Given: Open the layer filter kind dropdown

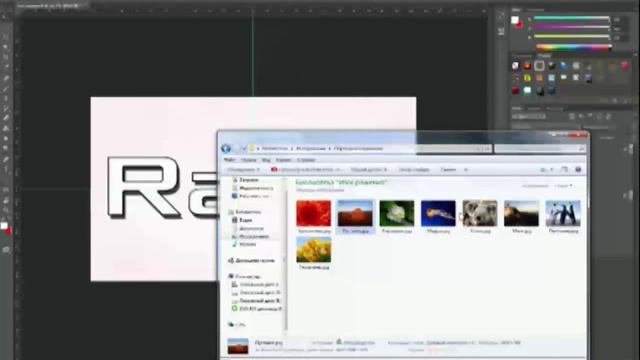Looking at the screenshot, I should (529, 116).
